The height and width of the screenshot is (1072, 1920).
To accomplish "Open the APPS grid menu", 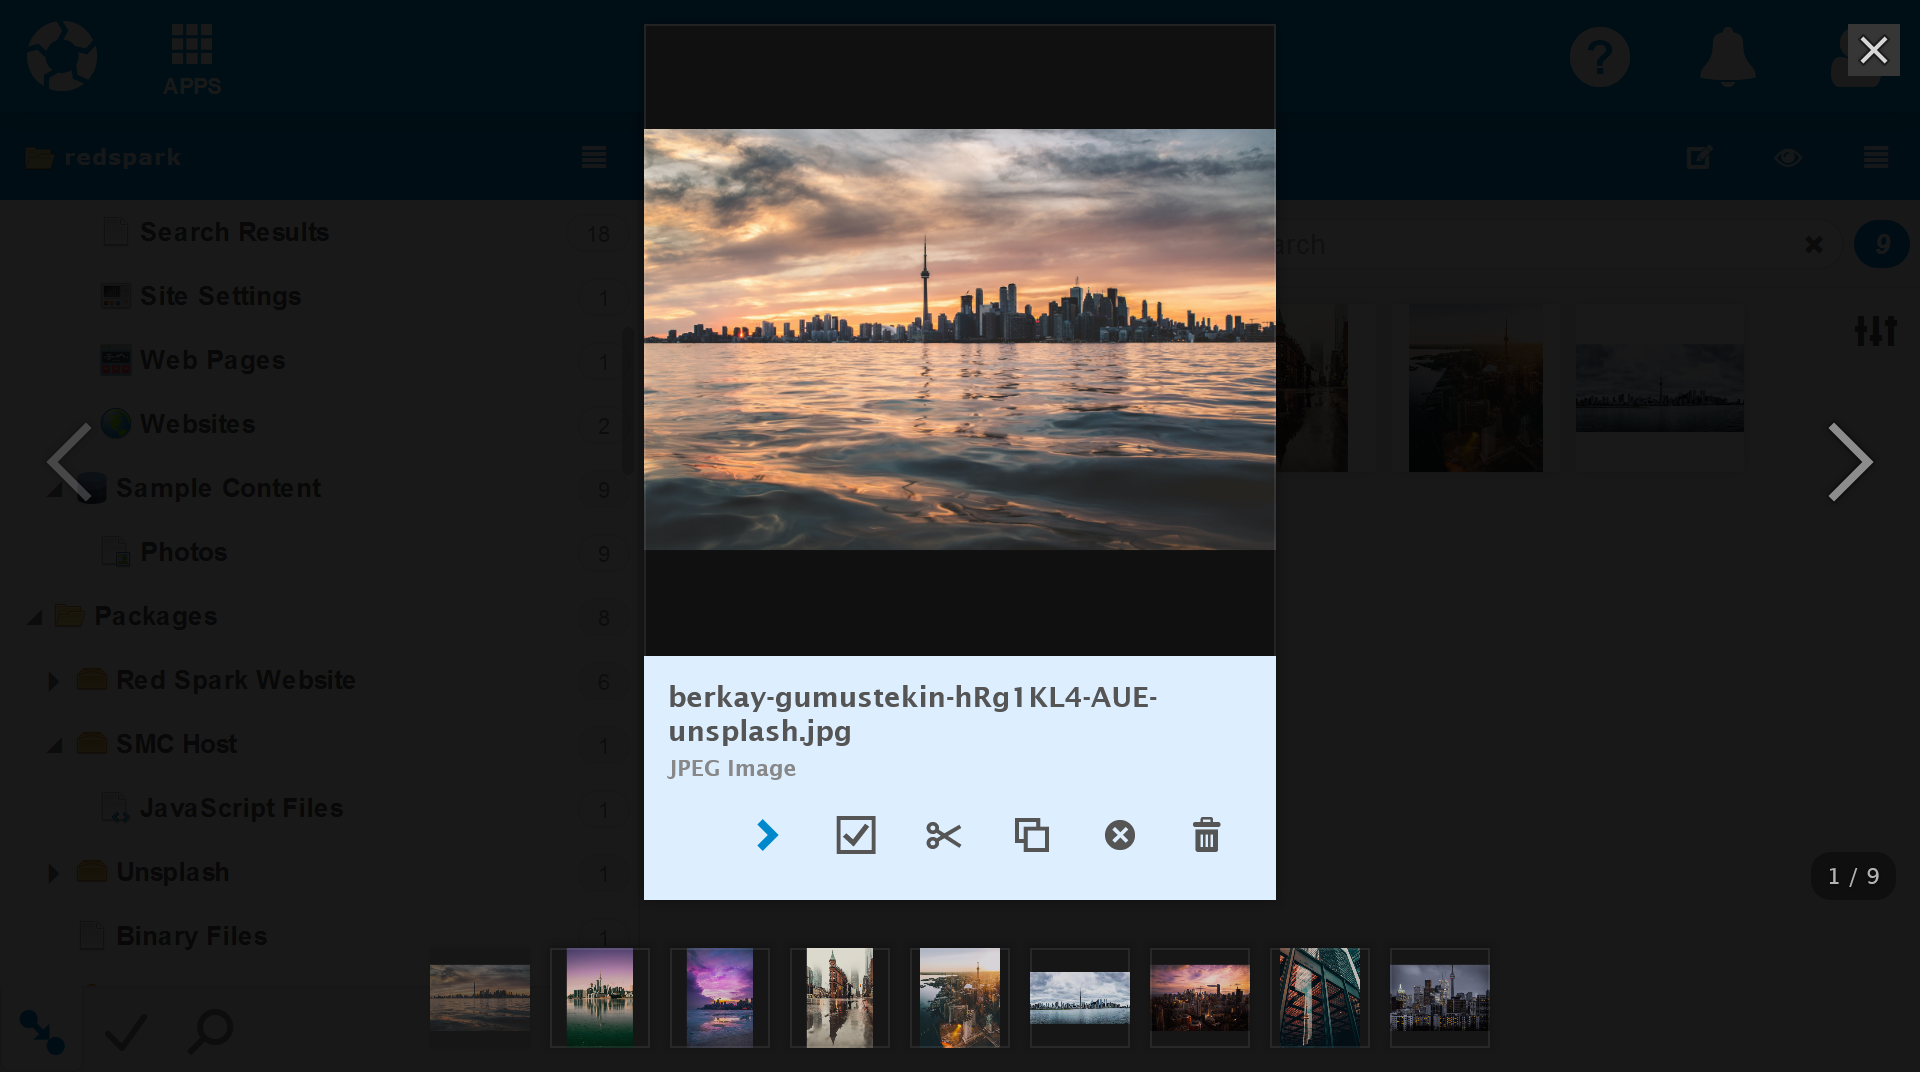I will [x=192, y=60].
